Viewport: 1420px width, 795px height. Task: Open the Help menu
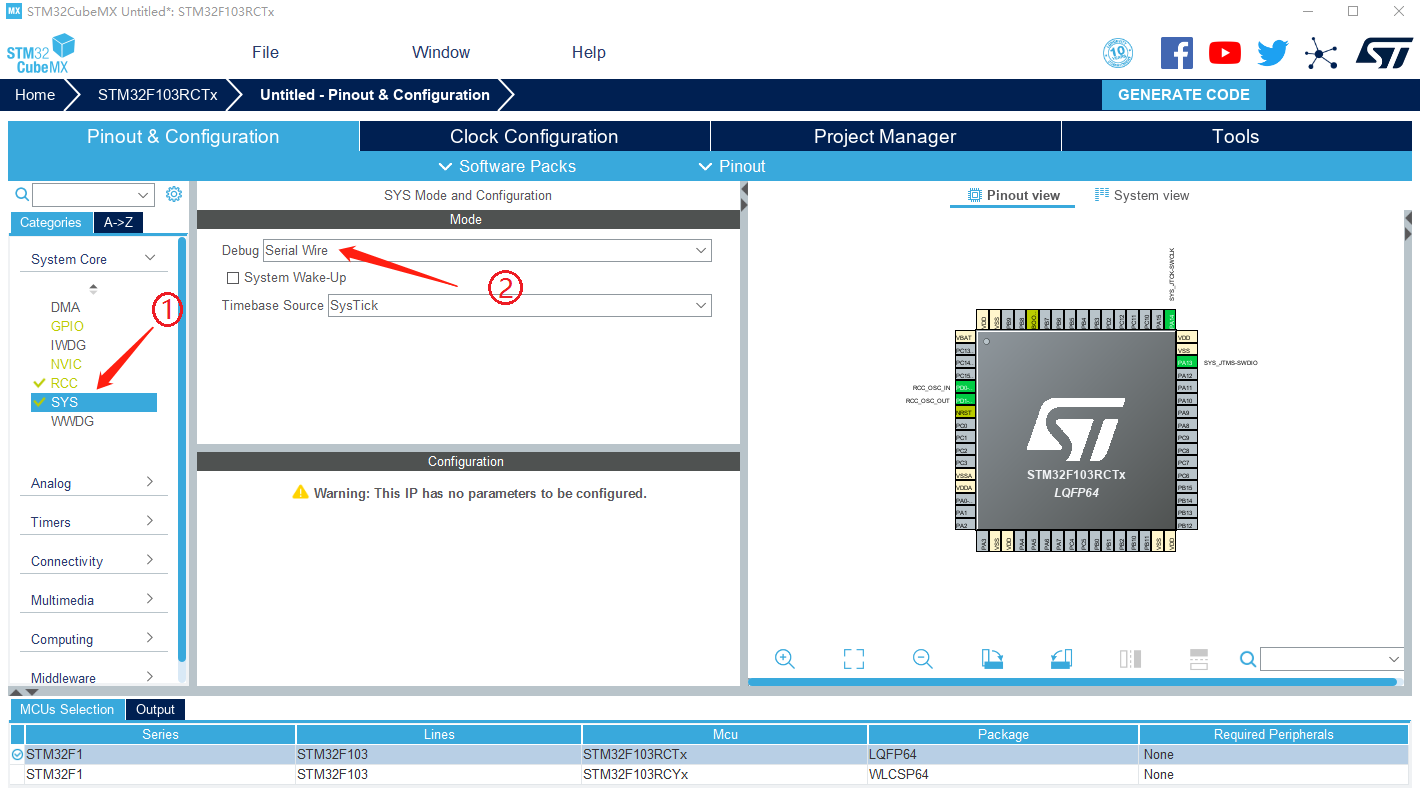coord(589,52)
